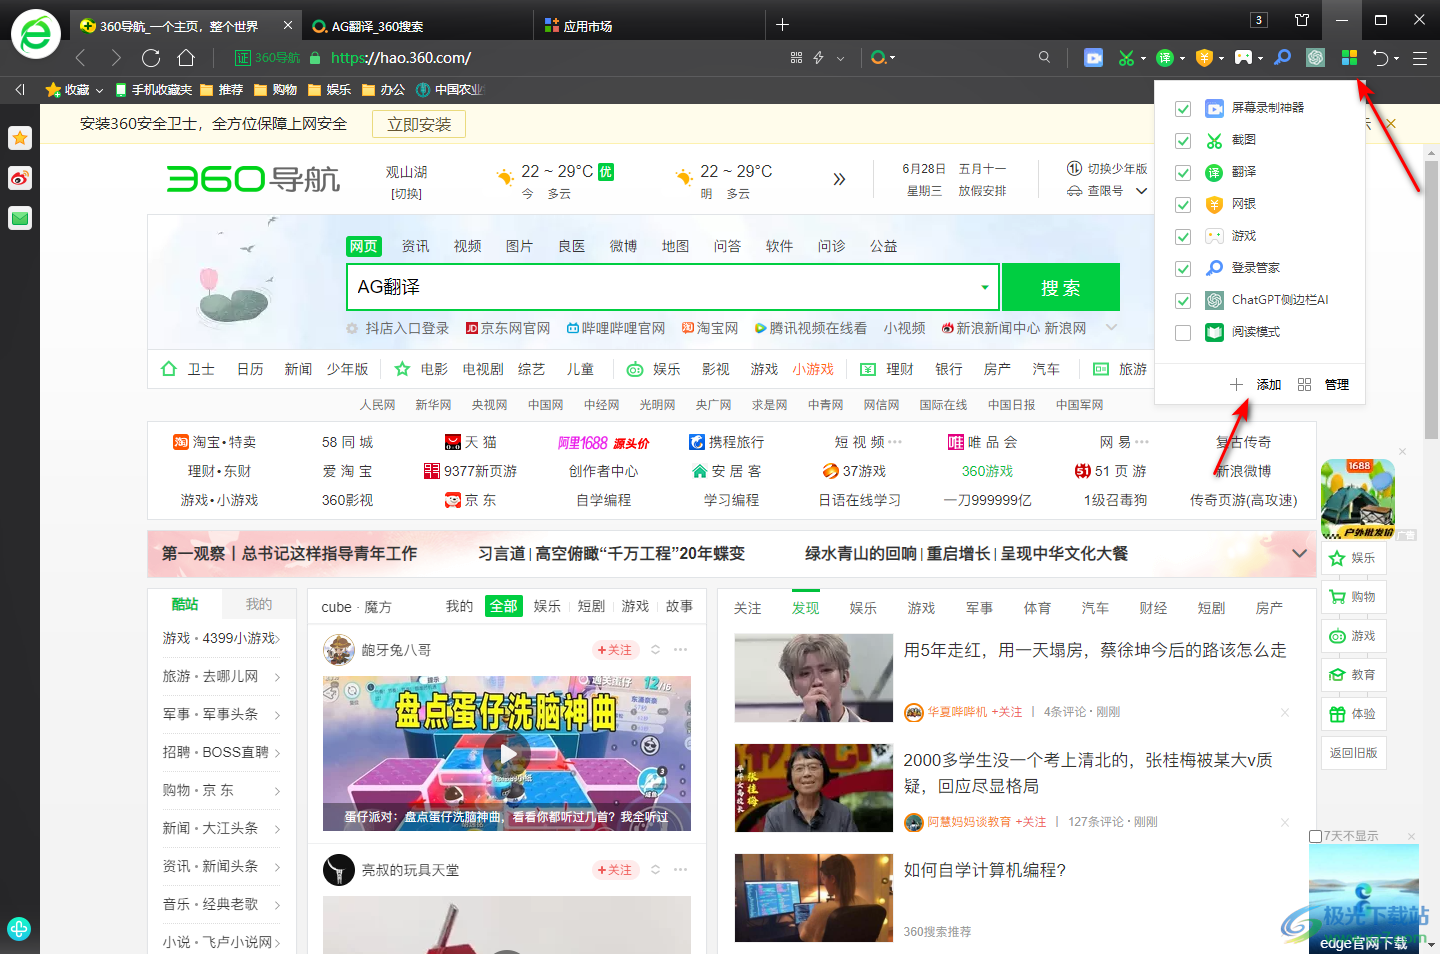Viewport: 1440px width, 954px height.
Task: Switch to the 视频 search tab
Action: click(x=467, y=246)
